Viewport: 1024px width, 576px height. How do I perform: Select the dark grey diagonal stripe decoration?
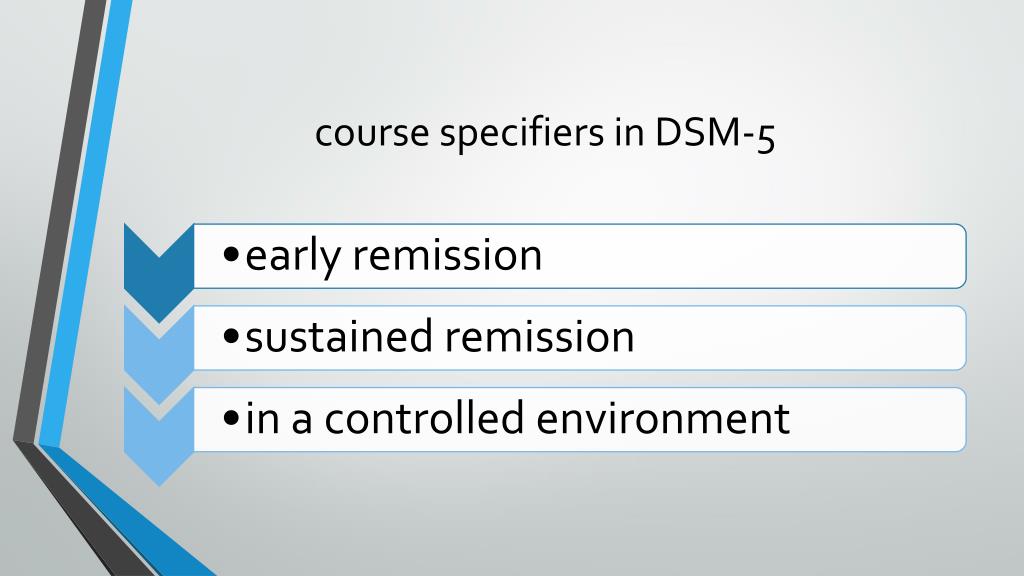point(60,222)
